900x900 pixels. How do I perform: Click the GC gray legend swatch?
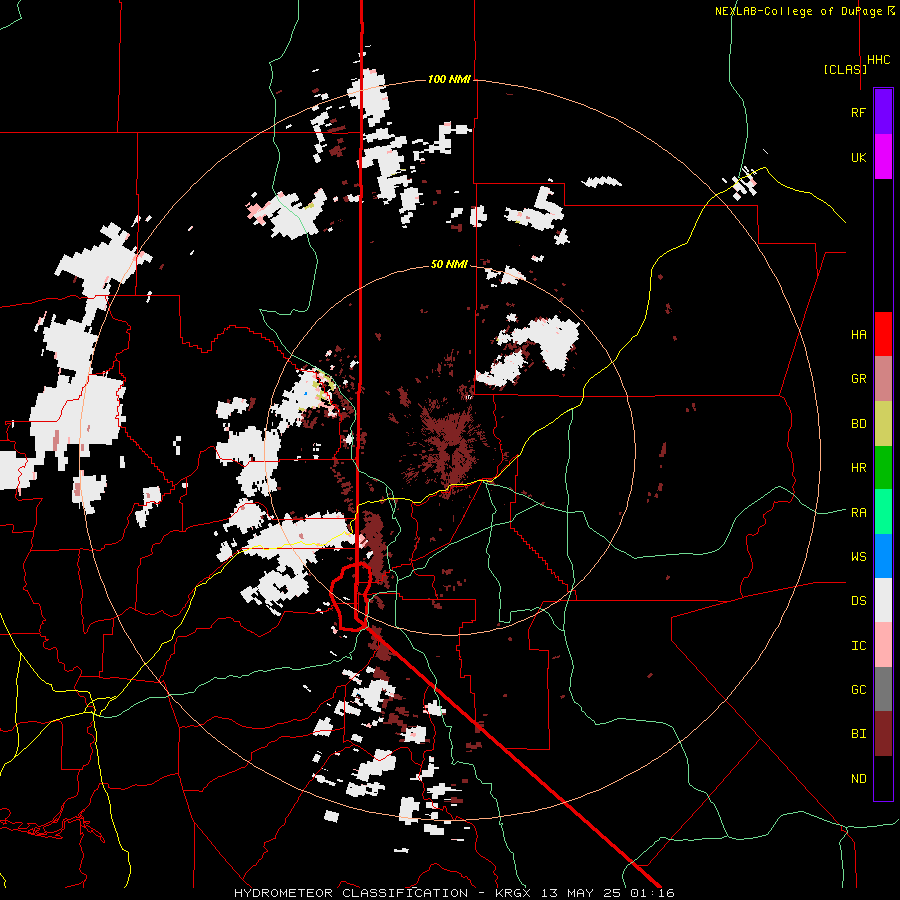coord(883,689)
